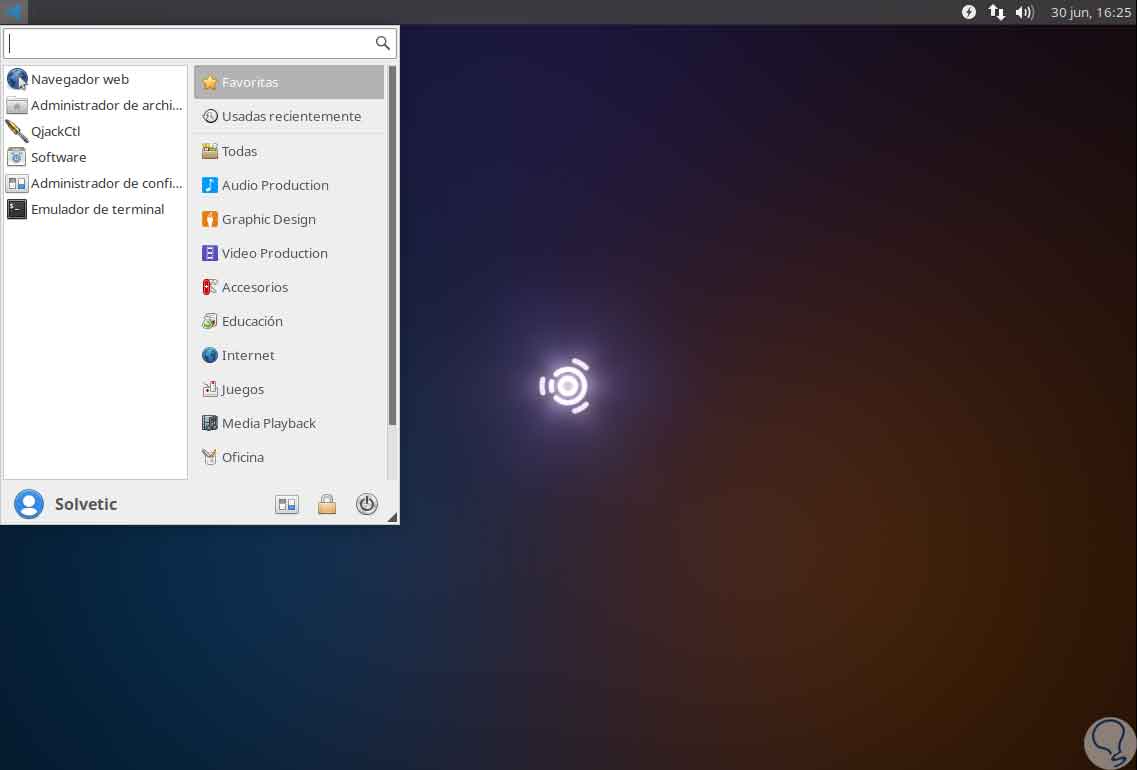Select the Accesorios category
The image size is (1137, 770).
289,287
